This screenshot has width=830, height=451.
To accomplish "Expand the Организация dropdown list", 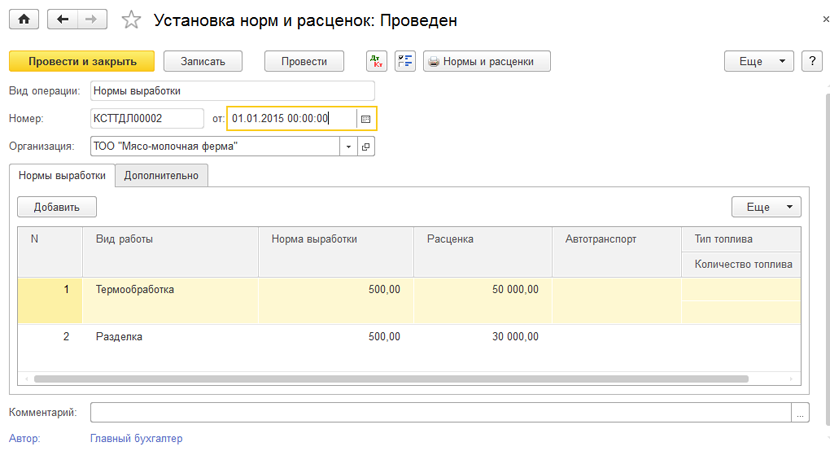I will coord(348,147).
